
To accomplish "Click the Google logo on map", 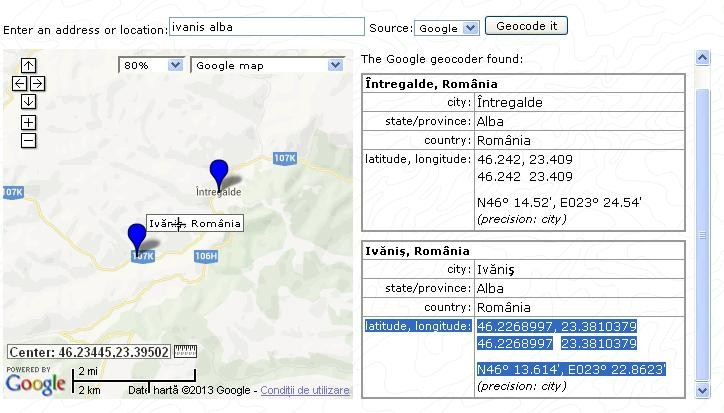I will (x=36, y=383).
